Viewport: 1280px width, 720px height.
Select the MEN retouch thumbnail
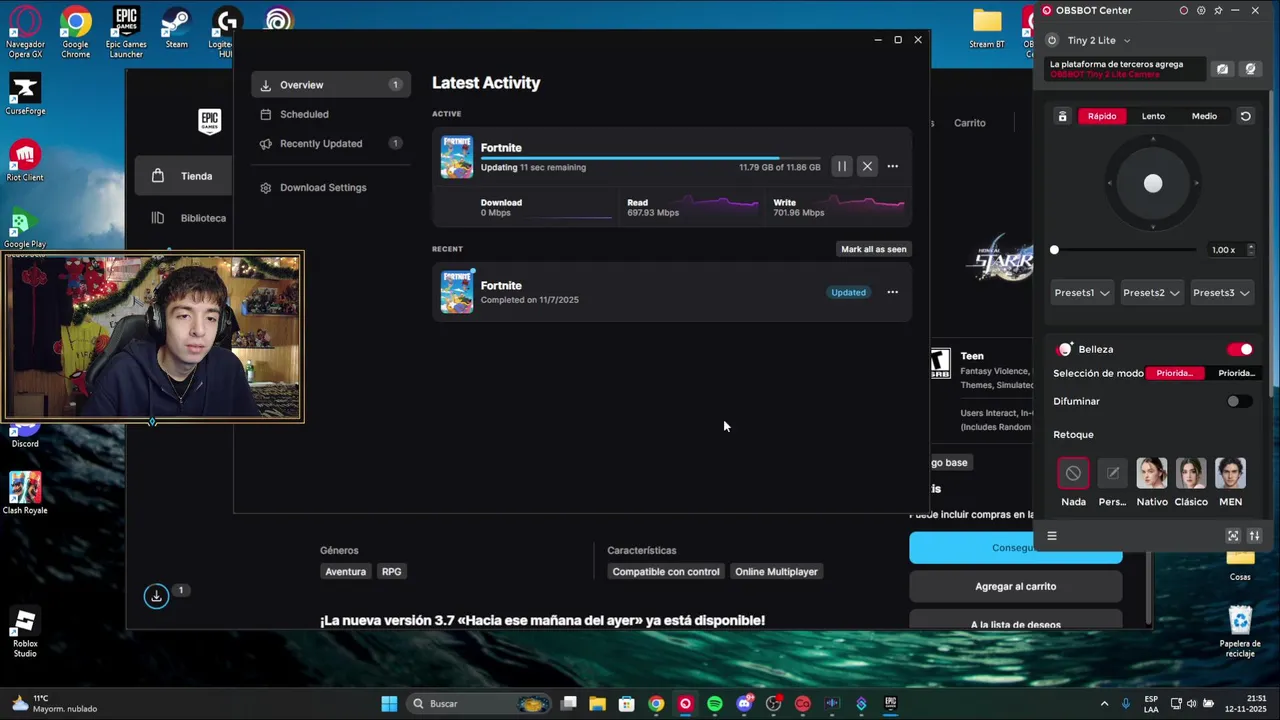(1230, 473)
